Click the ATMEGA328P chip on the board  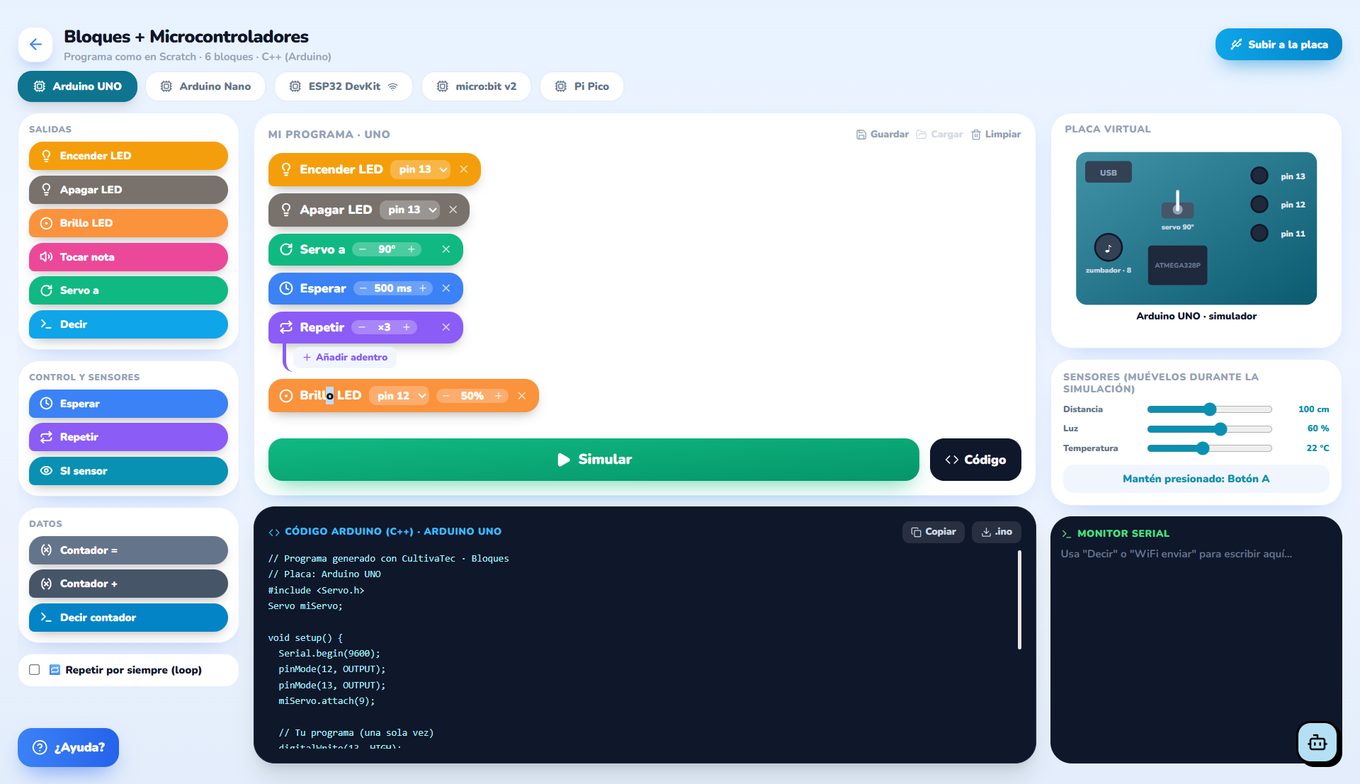(x=1177, y=265)
